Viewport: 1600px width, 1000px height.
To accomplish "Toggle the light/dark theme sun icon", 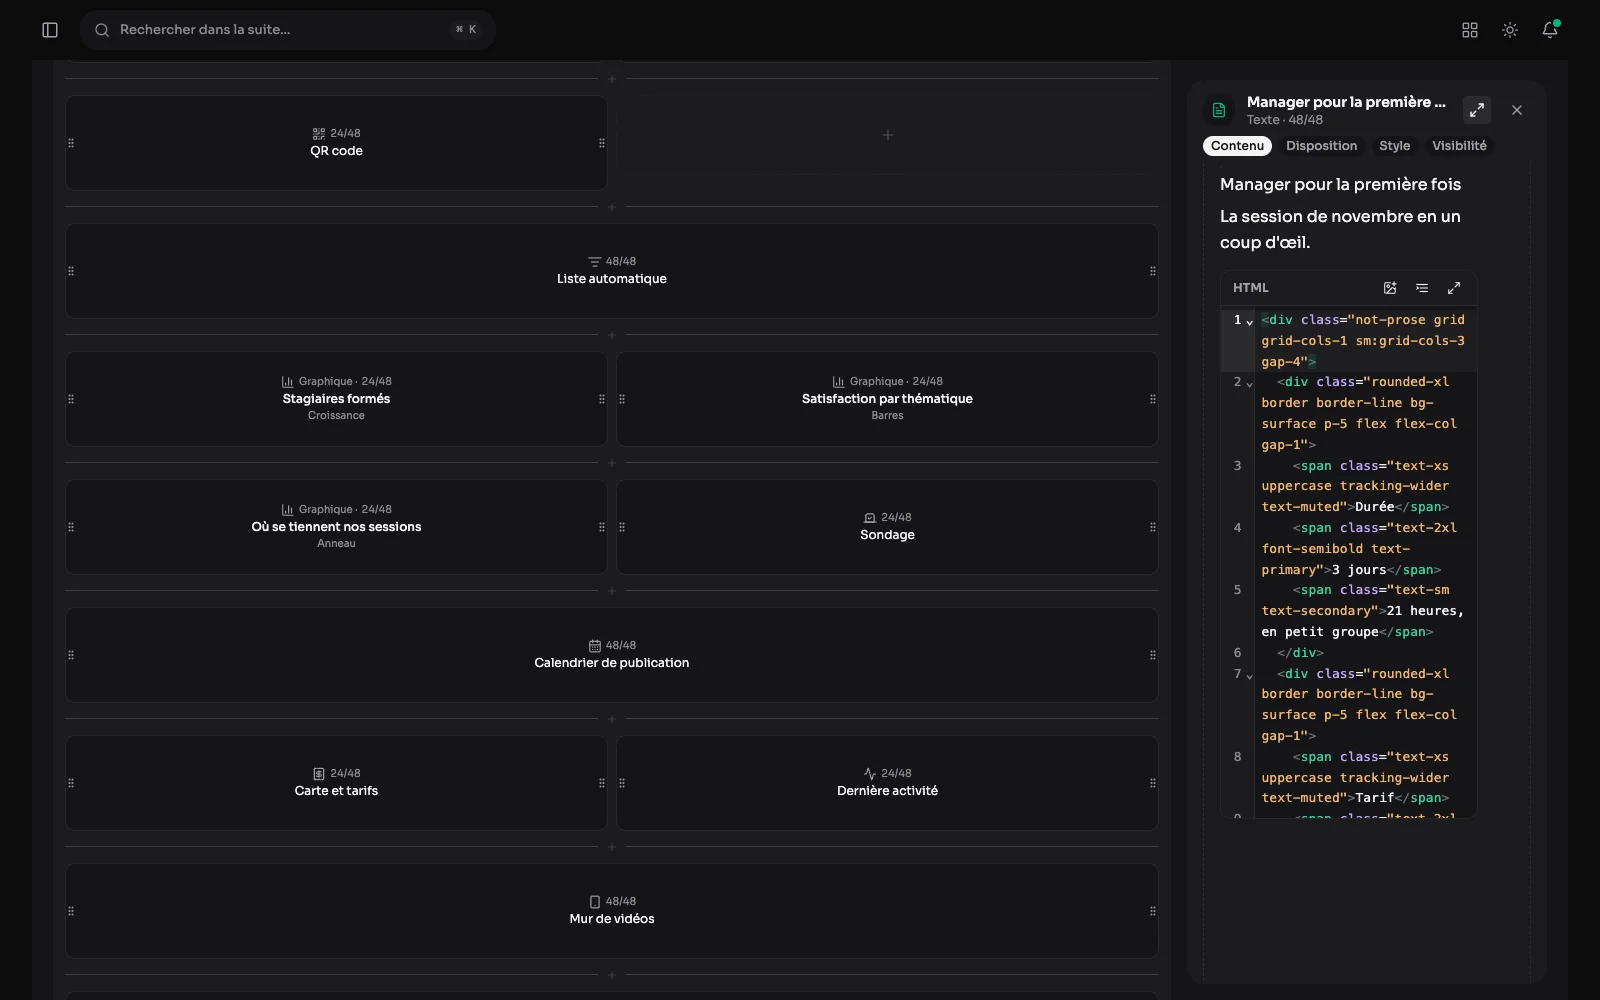I will click(1510, 30).
